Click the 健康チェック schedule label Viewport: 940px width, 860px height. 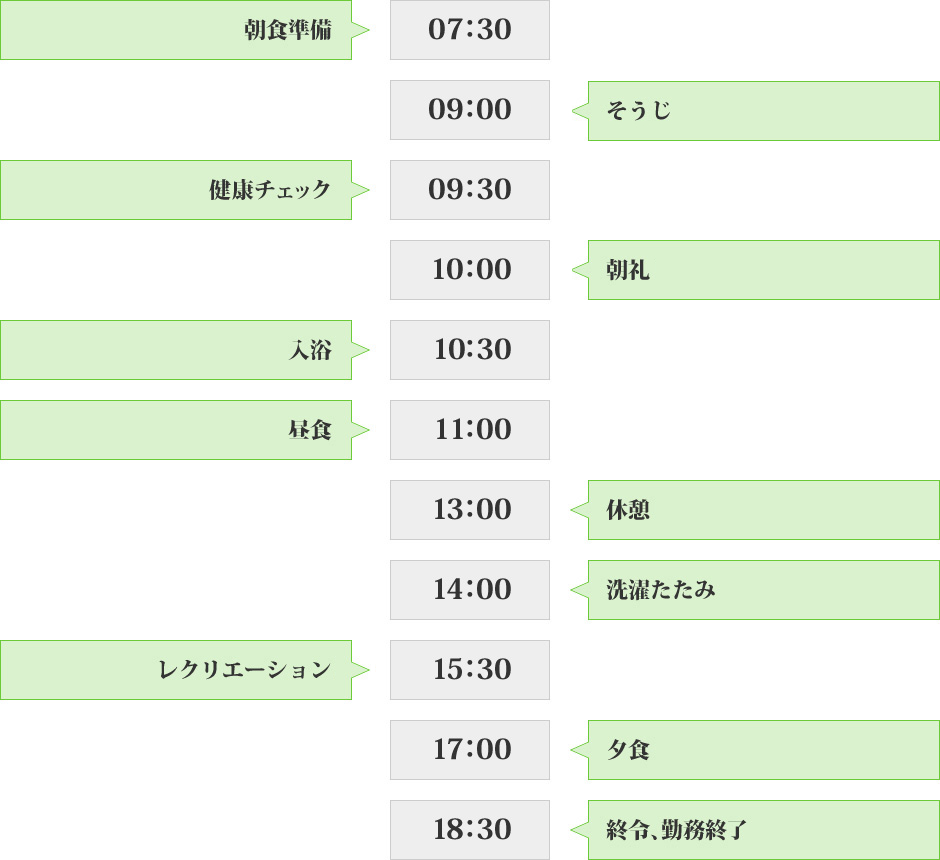click(x=270, y=190)
